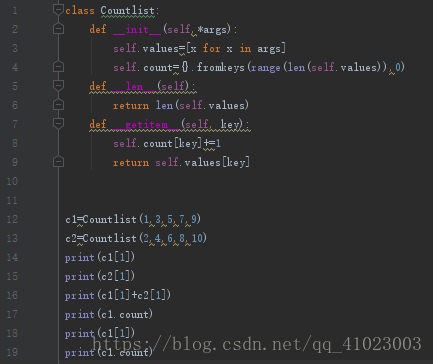Click line number 8 in the gutter
The width and height of the screenshot is (433, 364).
[x=15, y=143]
